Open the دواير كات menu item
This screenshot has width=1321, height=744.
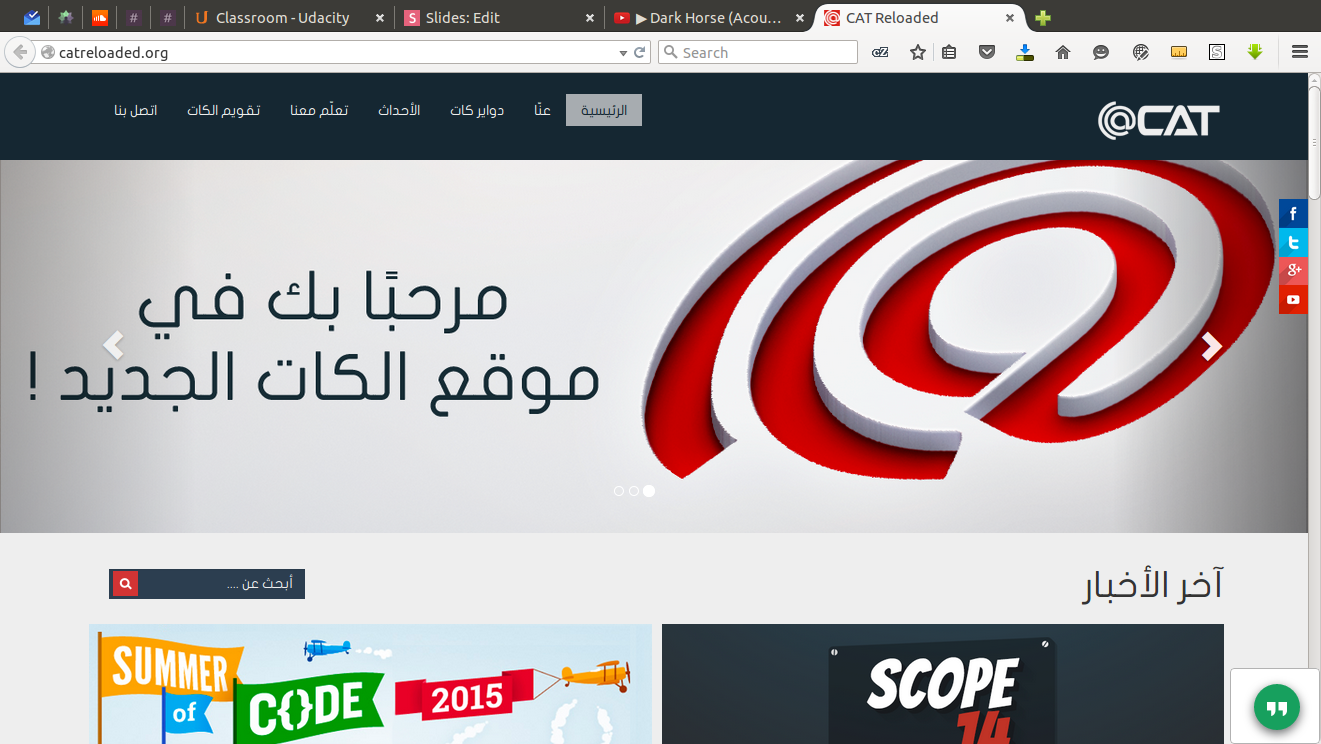click(x=477, y=110)
